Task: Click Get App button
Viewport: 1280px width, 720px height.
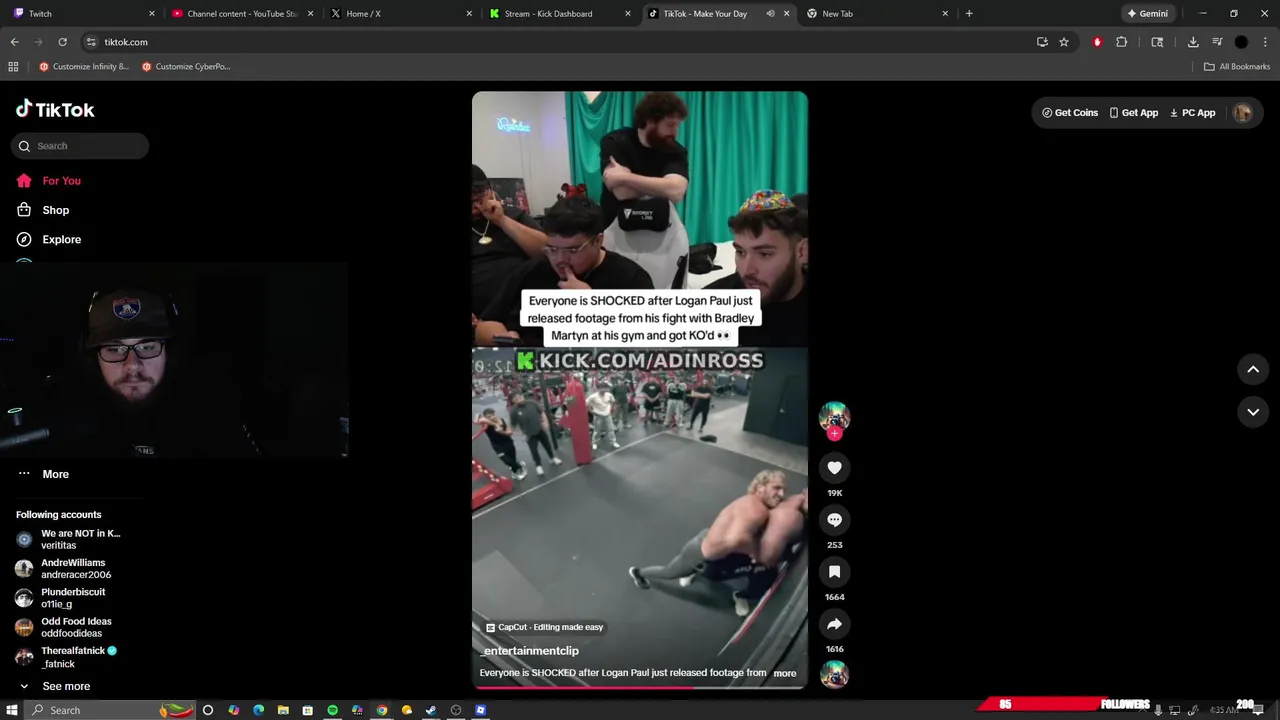Action: tap(1134, 113)
